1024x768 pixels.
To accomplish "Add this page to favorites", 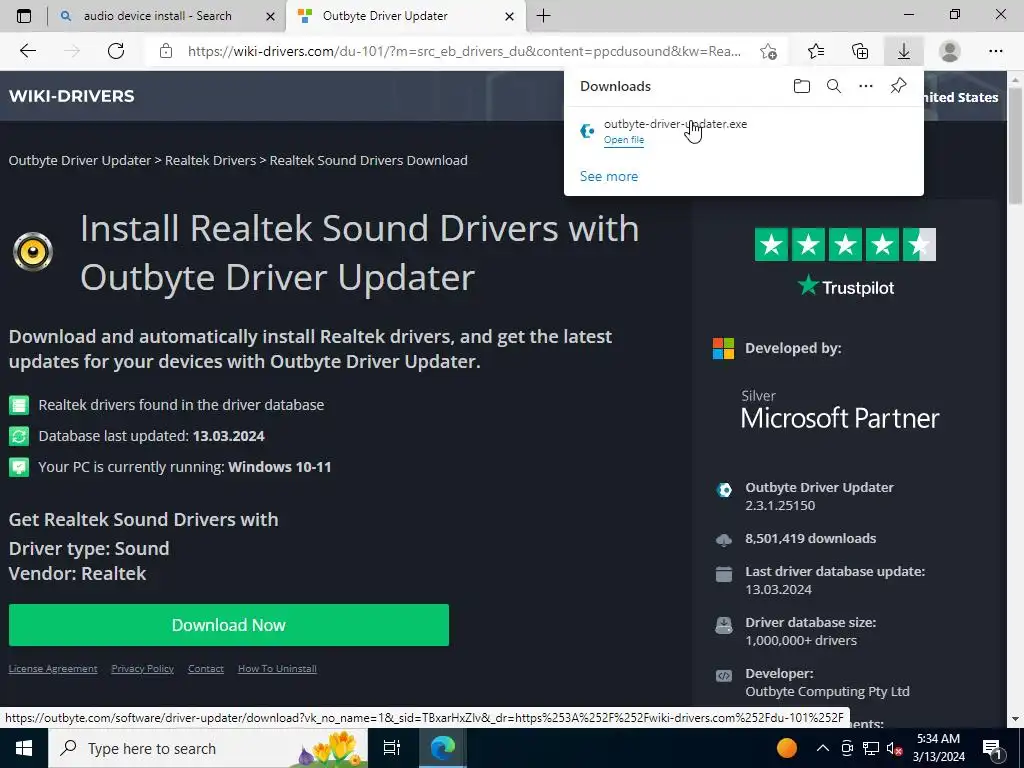I will click(769, 51).
